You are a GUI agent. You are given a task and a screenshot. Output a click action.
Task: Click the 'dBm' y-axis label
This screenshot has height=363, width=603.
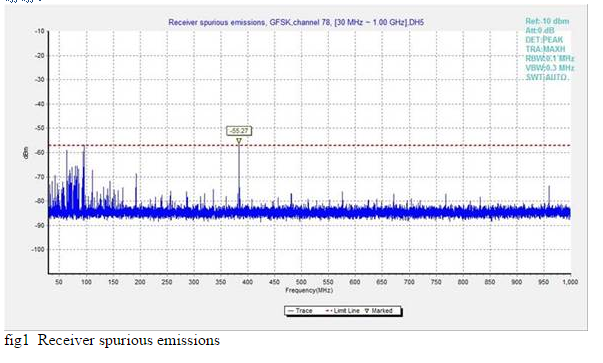pyautogui.click(x=26, y=153)
